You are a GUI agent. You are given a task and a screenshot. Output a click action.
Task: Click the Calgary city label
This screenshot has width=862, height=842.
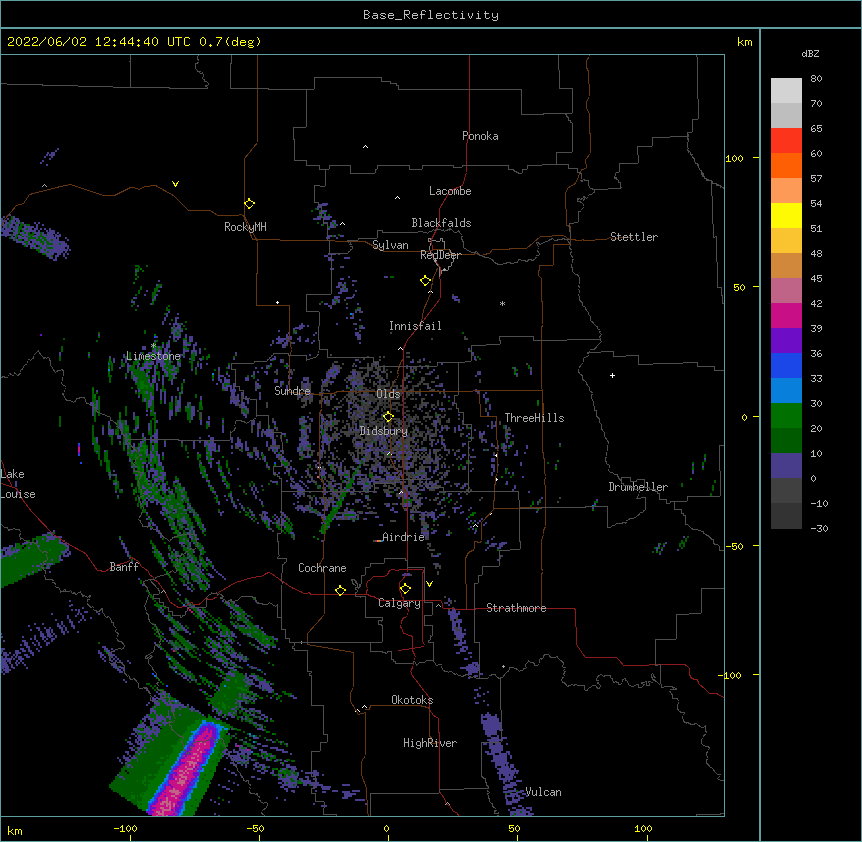(399, 603)
